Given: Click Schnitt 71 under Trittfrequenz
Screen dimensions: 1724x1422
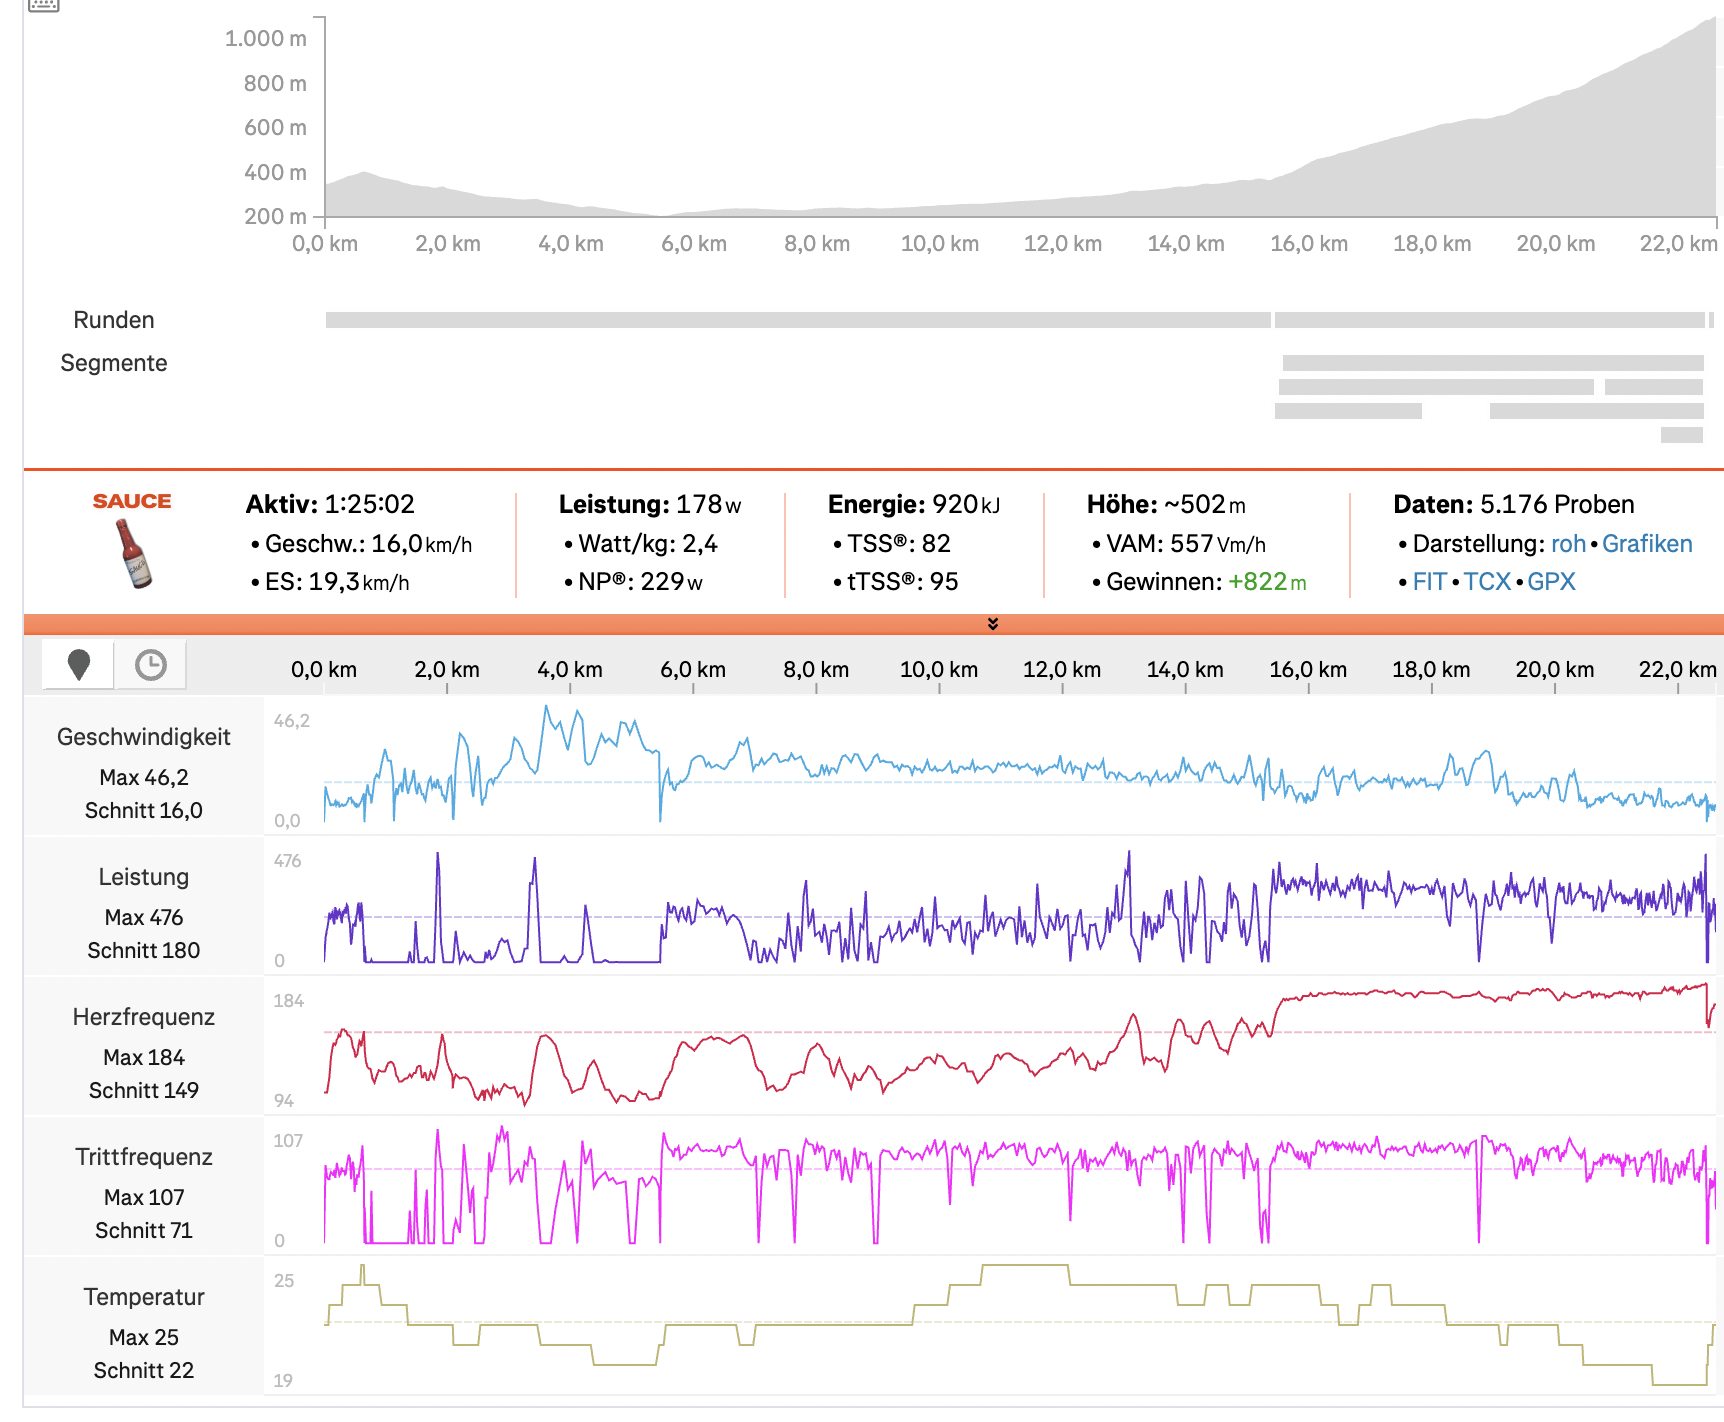Looking at the screenshot, I should click(144, 1231).
